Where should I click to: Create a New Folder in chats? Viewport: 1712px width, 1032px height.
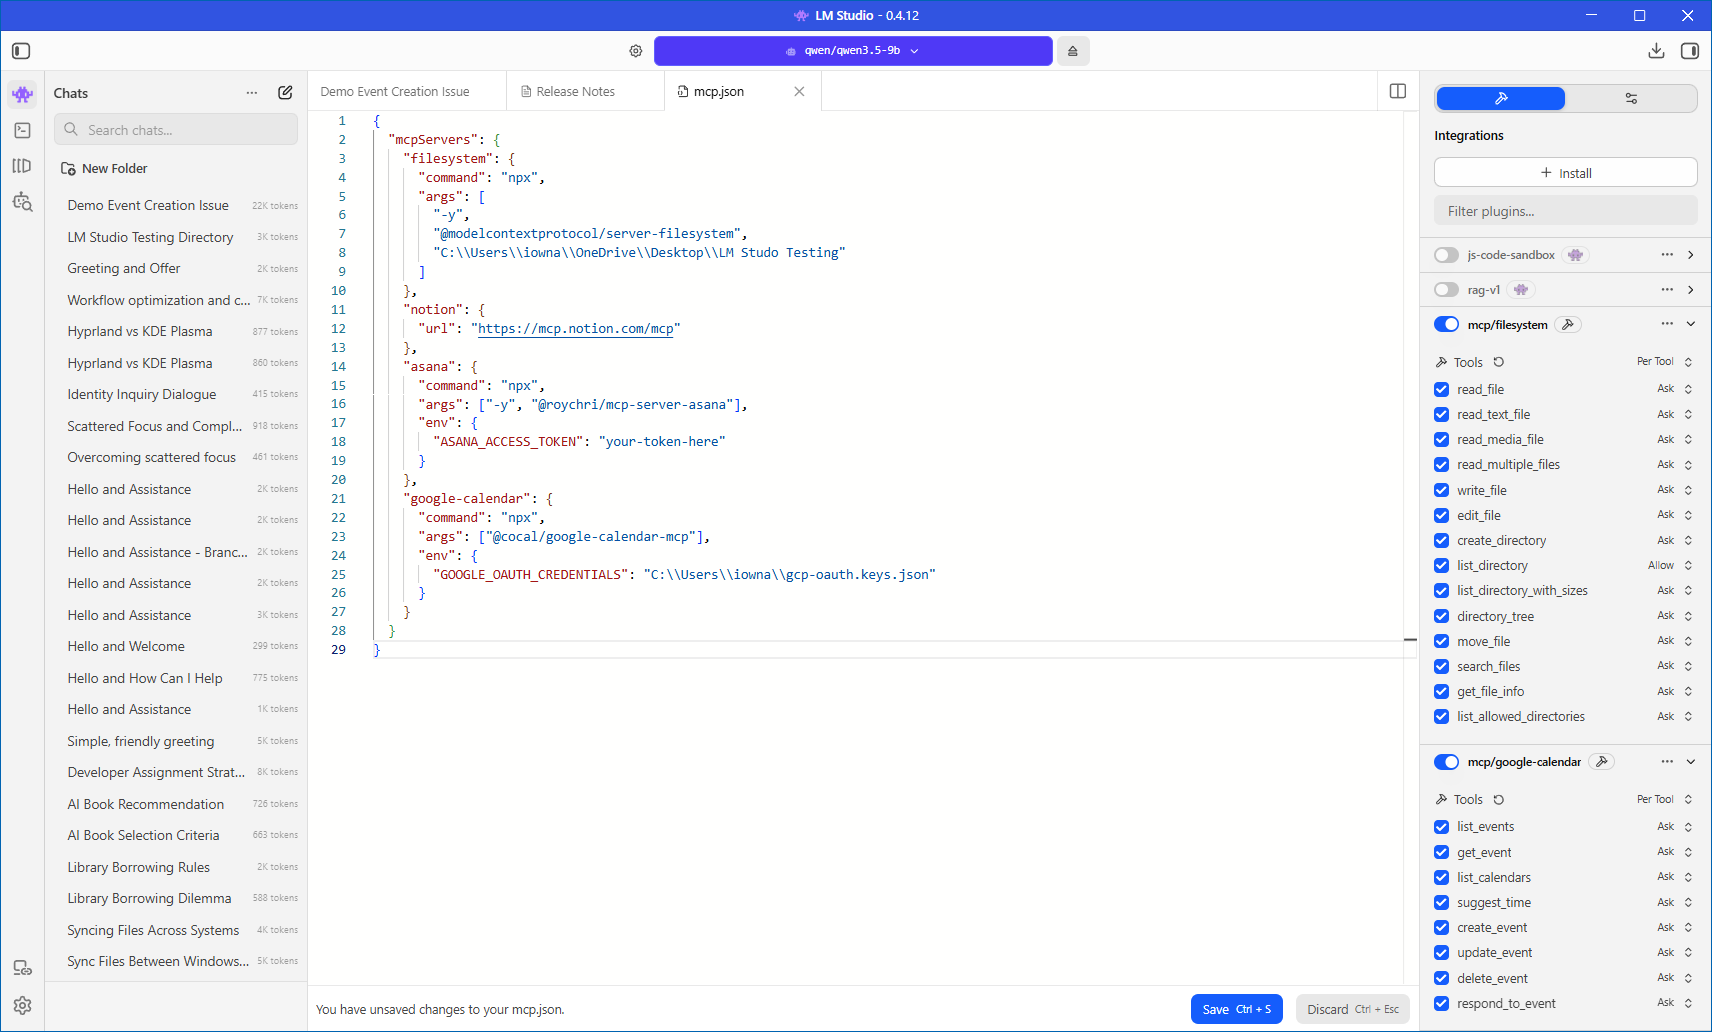(104, 168)
